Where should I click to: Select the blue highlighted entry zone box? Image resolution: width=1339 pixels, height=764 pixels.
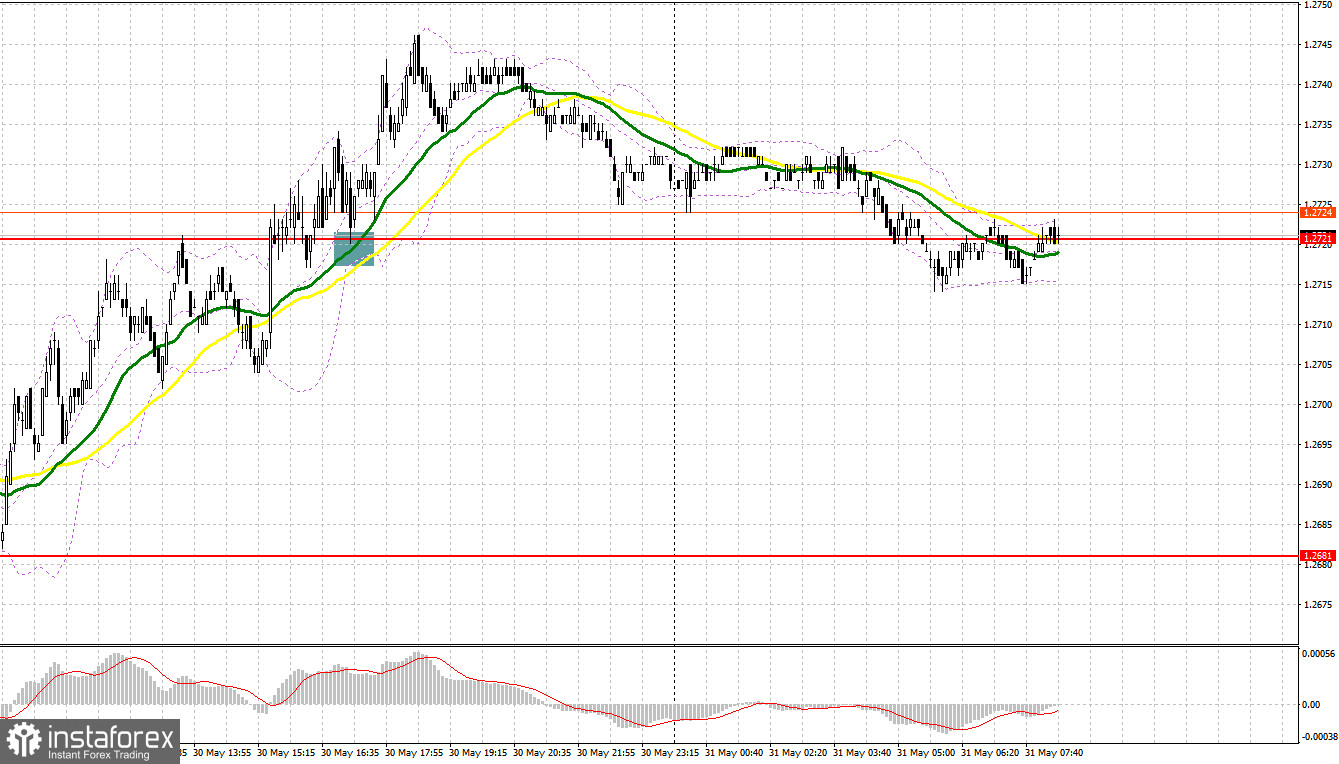coord(353,249)
